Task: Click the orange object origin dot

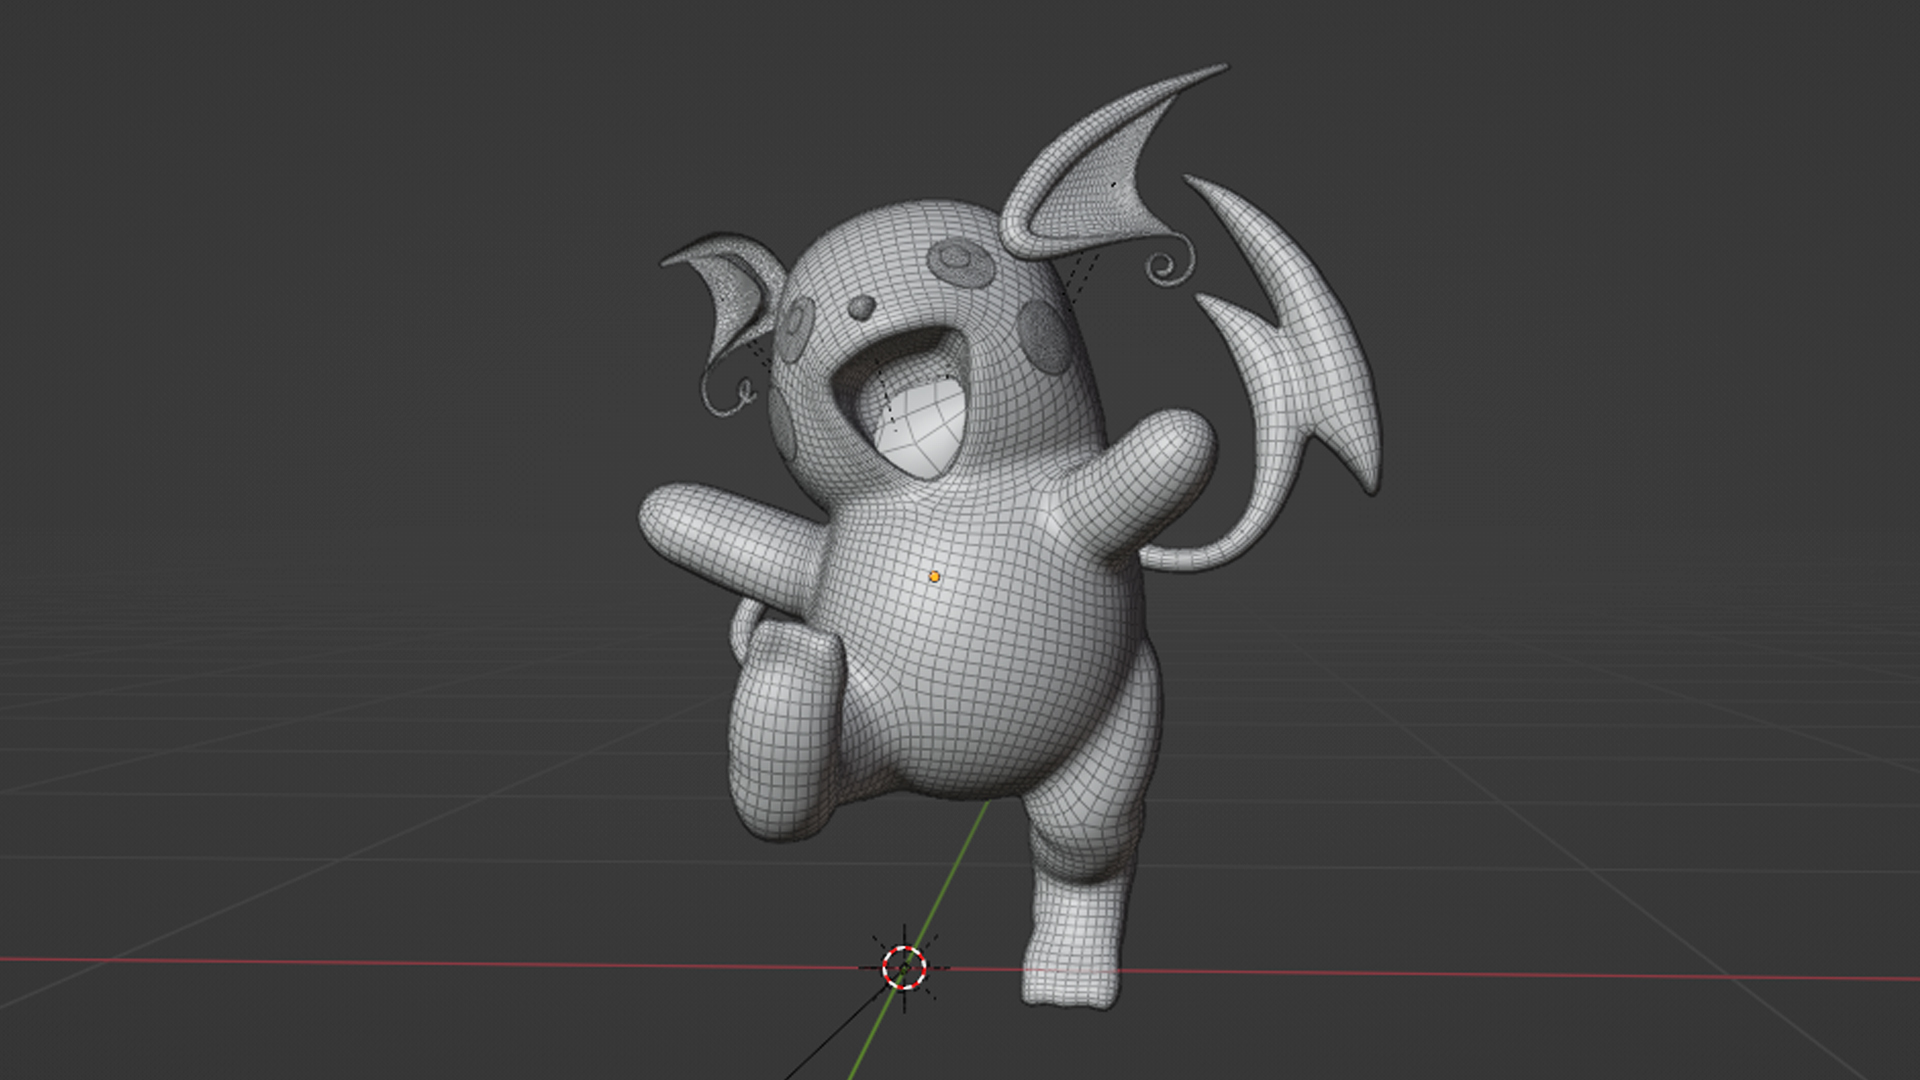Action: click(934, 577)
